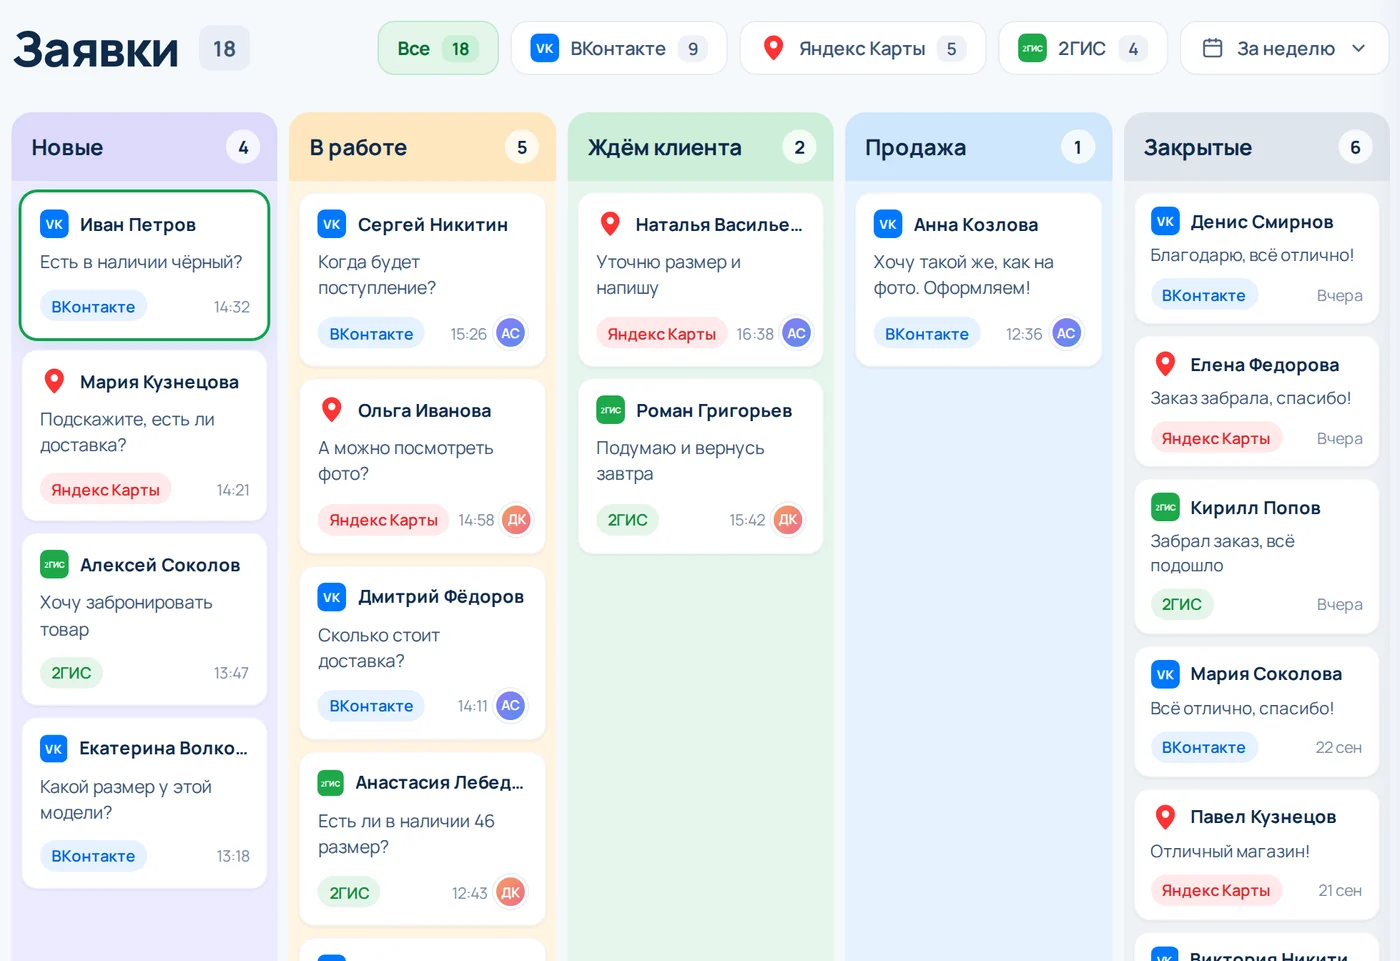Click the Новые column header
The image size is (1400, 961).
click(x=145, y=147)
